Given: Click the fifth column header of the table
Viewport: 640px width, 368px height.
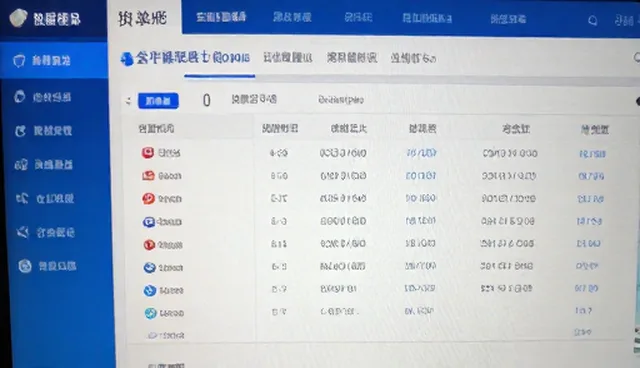Looking at the screenshot, I should [x=516, y=130].
